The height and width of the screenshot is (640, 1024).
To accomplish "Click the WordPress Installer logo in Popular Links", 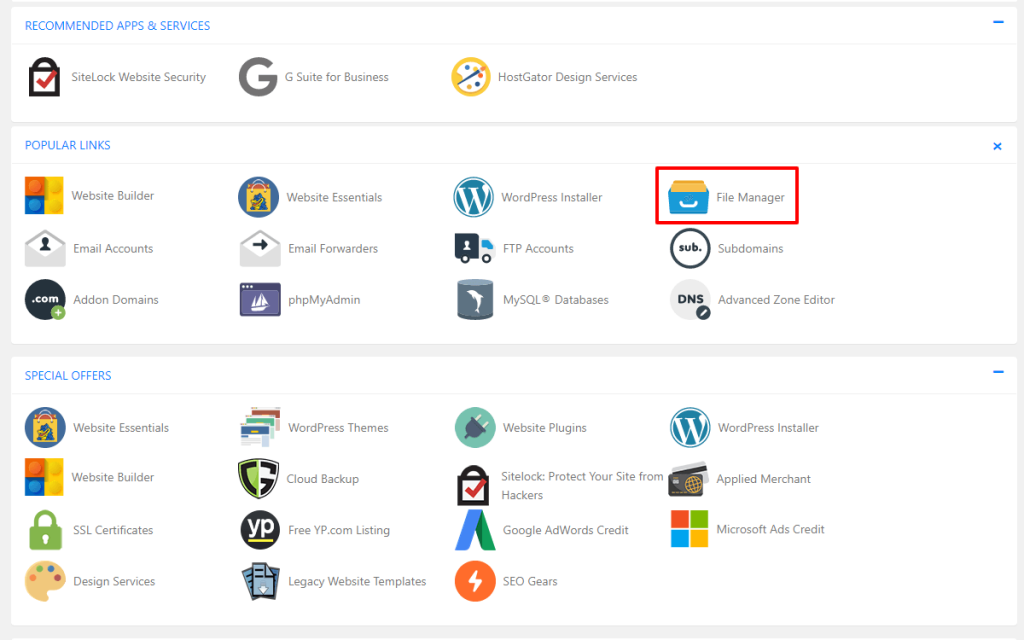I will point(473,197).
